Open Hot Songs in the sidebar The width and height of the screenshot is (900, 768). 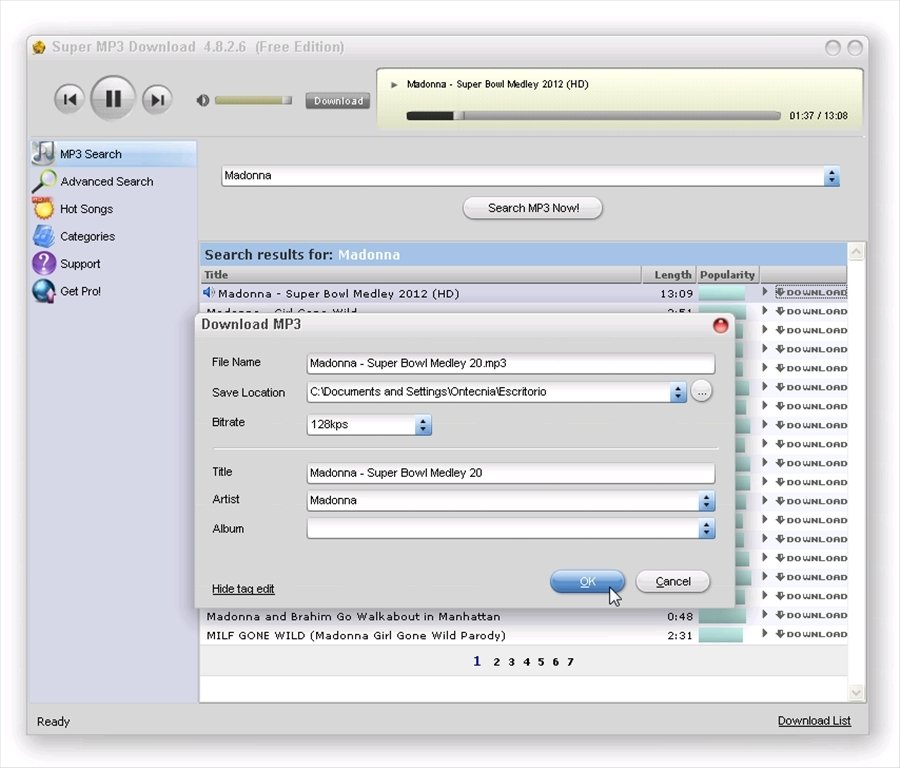point(87,209)
